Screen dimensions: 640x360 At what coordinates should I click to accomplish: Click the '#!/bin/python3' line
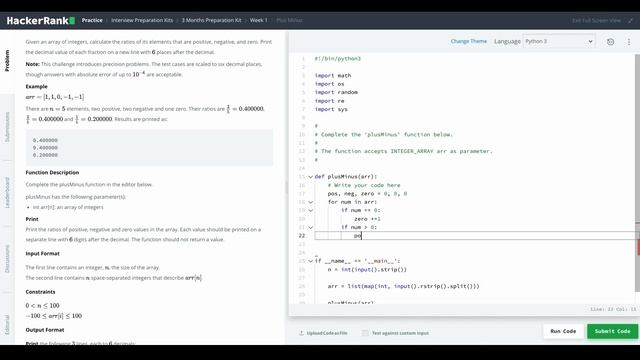[338, 59]
